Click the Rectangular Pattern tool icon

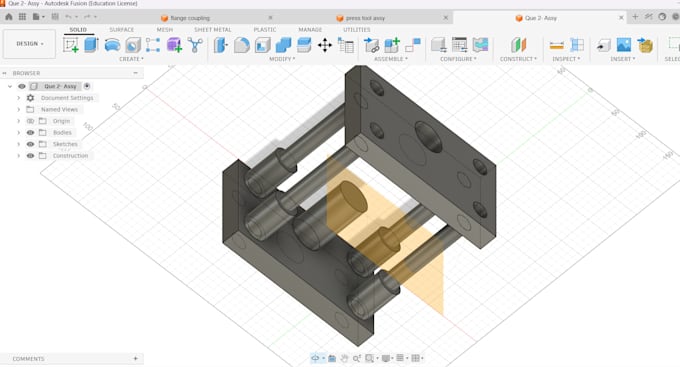point(153,45)
